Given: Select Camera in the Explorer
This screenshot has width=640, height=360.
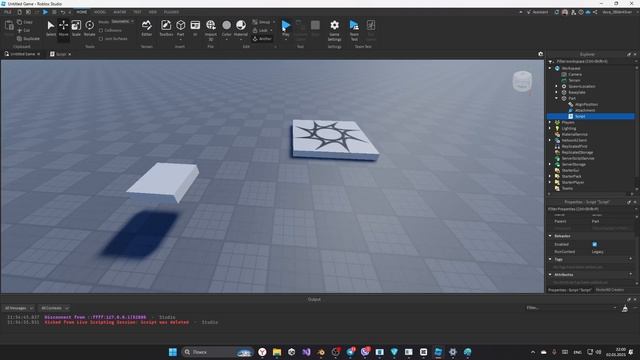Looking at the screenshot, I should (x=575, y=74).
